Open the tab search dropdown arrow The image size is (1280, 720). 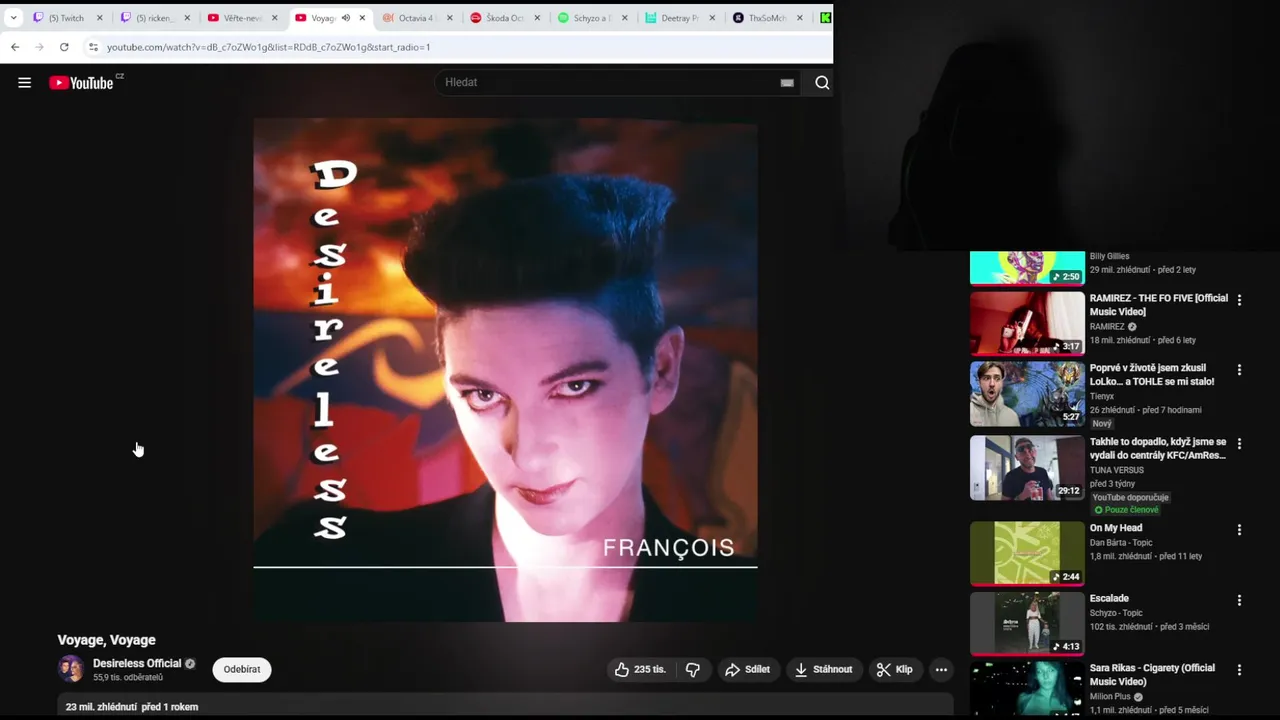pyautogui.click(x=13, y=18)
